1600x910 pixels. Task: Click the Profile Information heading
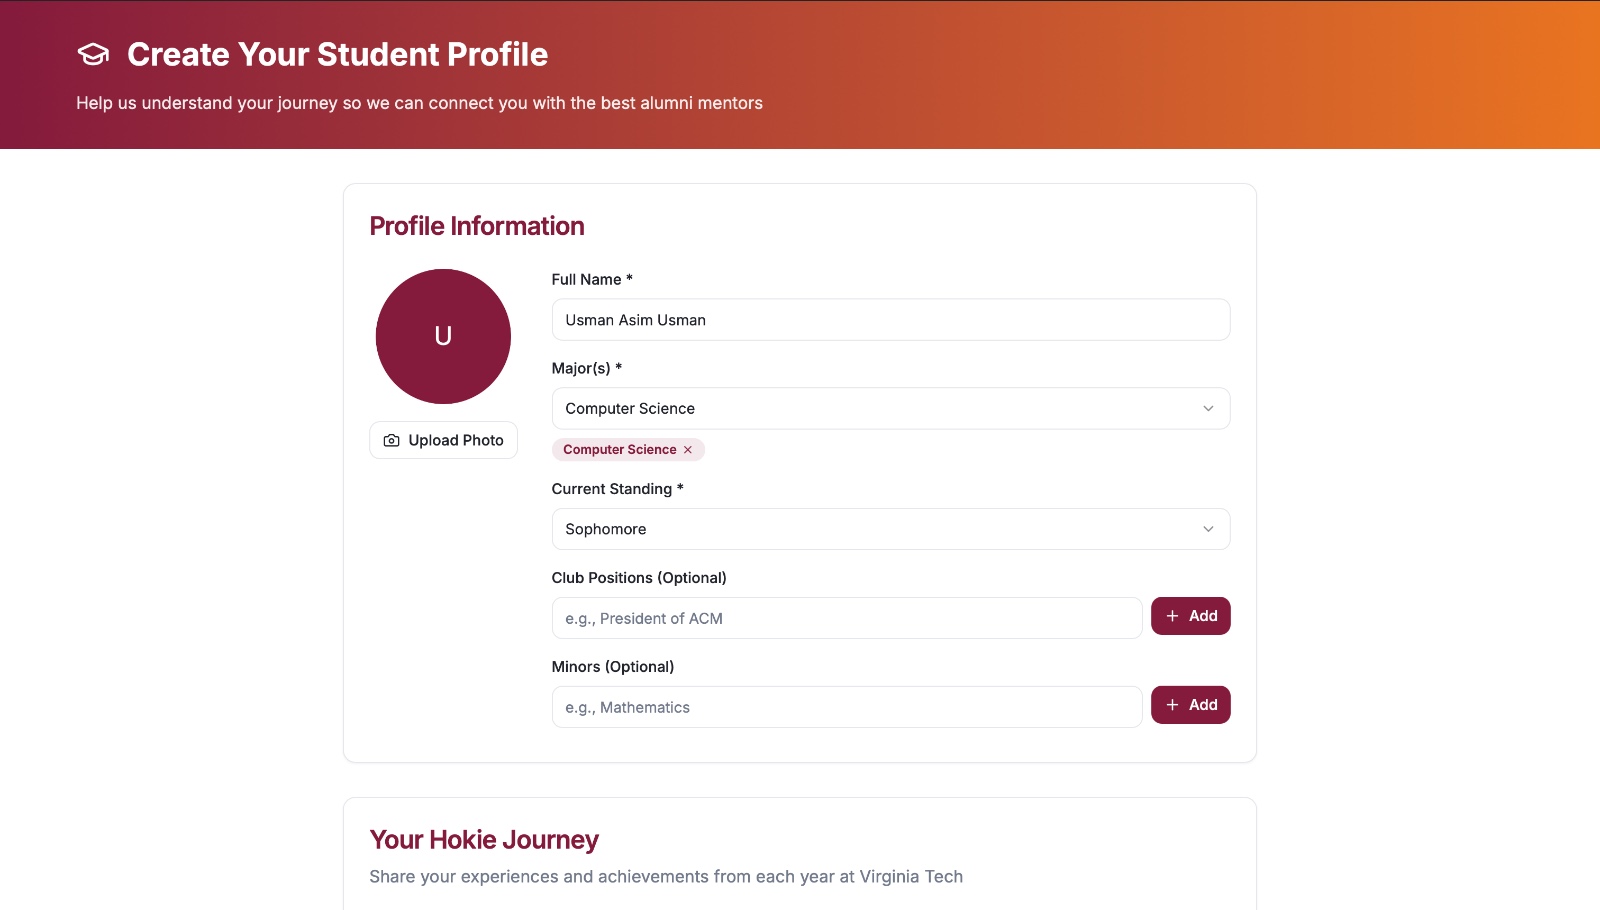pos(477,226)
